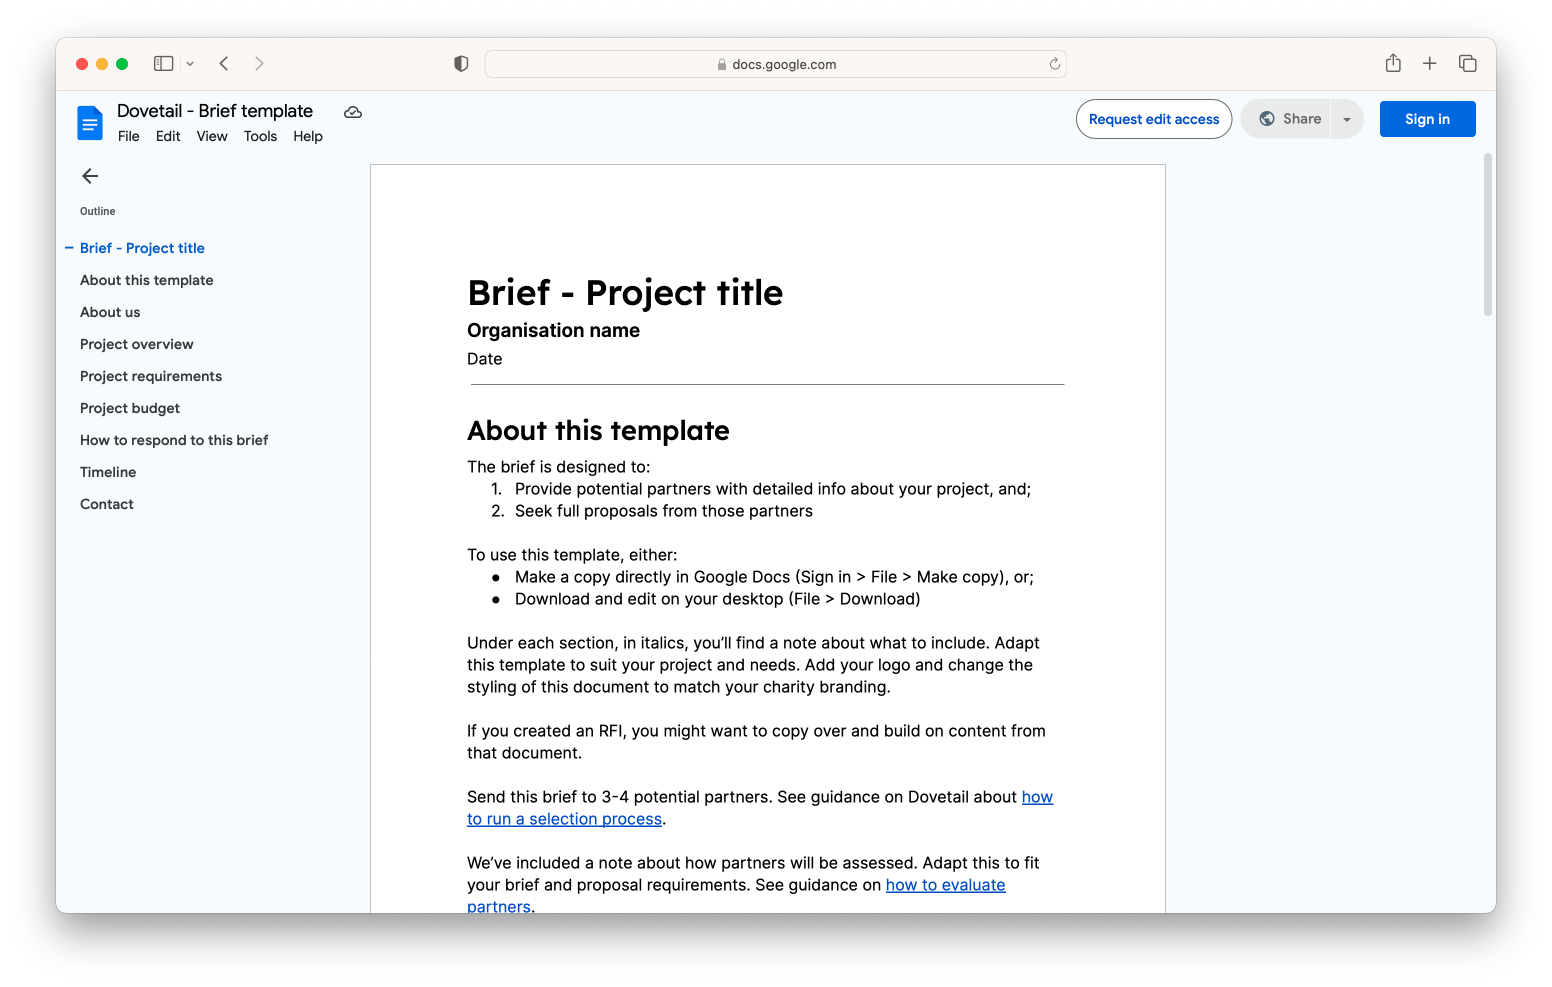1552x987 pixels.
Task: Open a new Safari tab
Action: point(1430,63)
